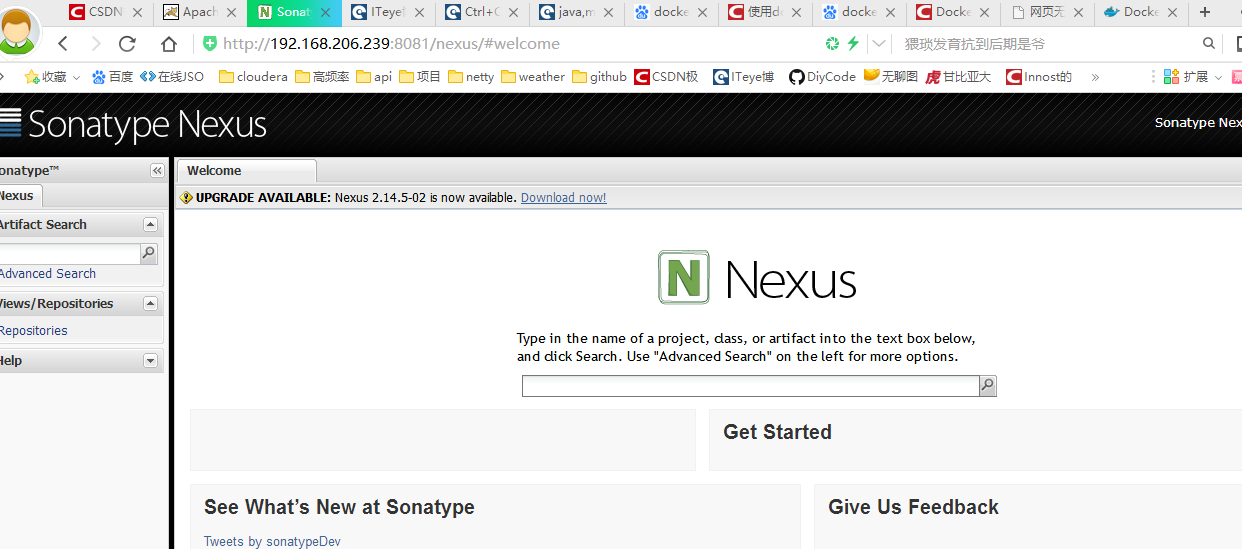This screenshot has width=1242, height=549.
Task: Click the sidebar artifact search field
Action: tap(69, 254)
